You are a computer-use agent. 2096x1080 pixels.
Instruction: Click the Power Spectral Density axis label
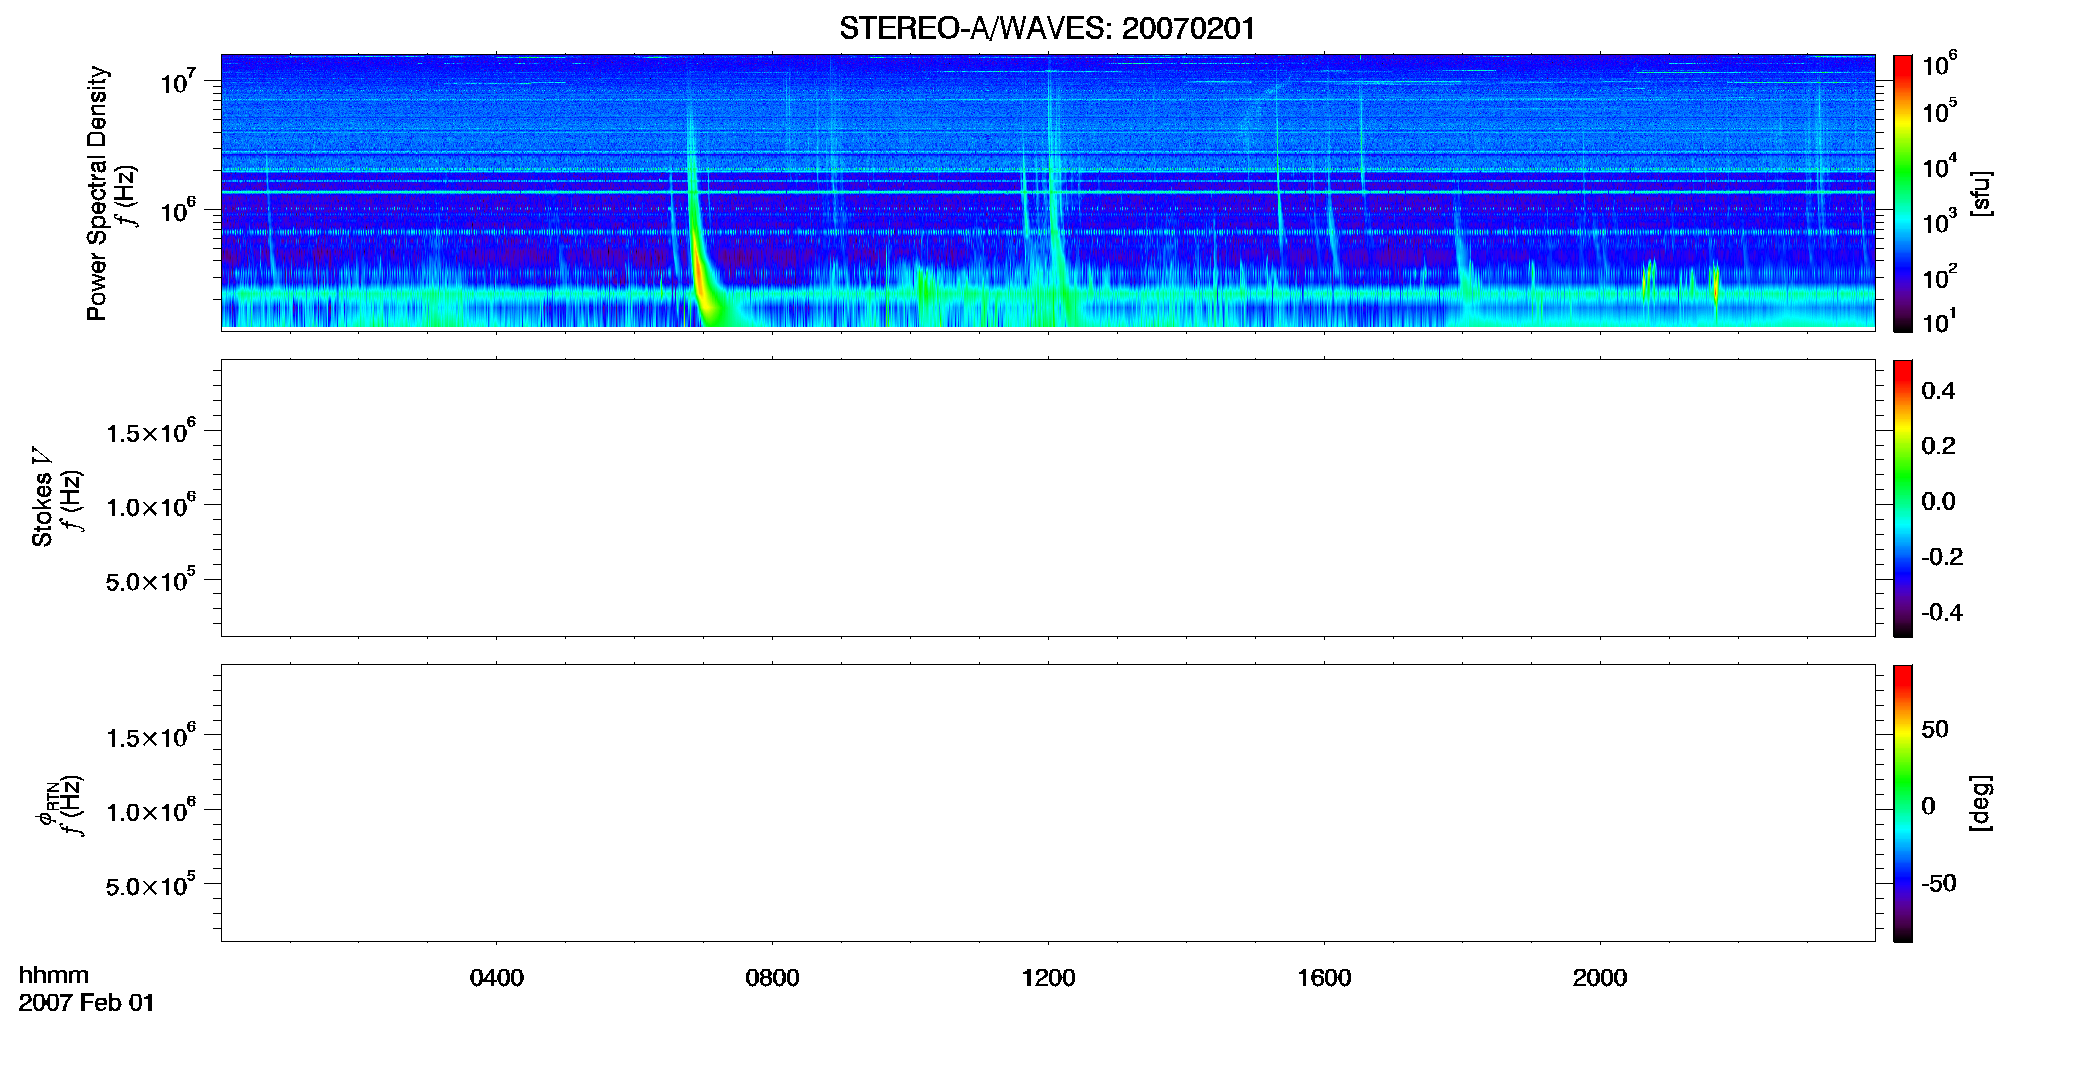pos(97,193)
